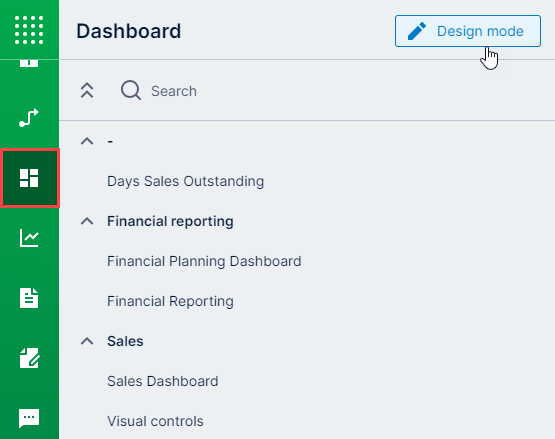Screen dimensions: 555x439
Task: Select the Visual controls item
Action: point(155,421)
